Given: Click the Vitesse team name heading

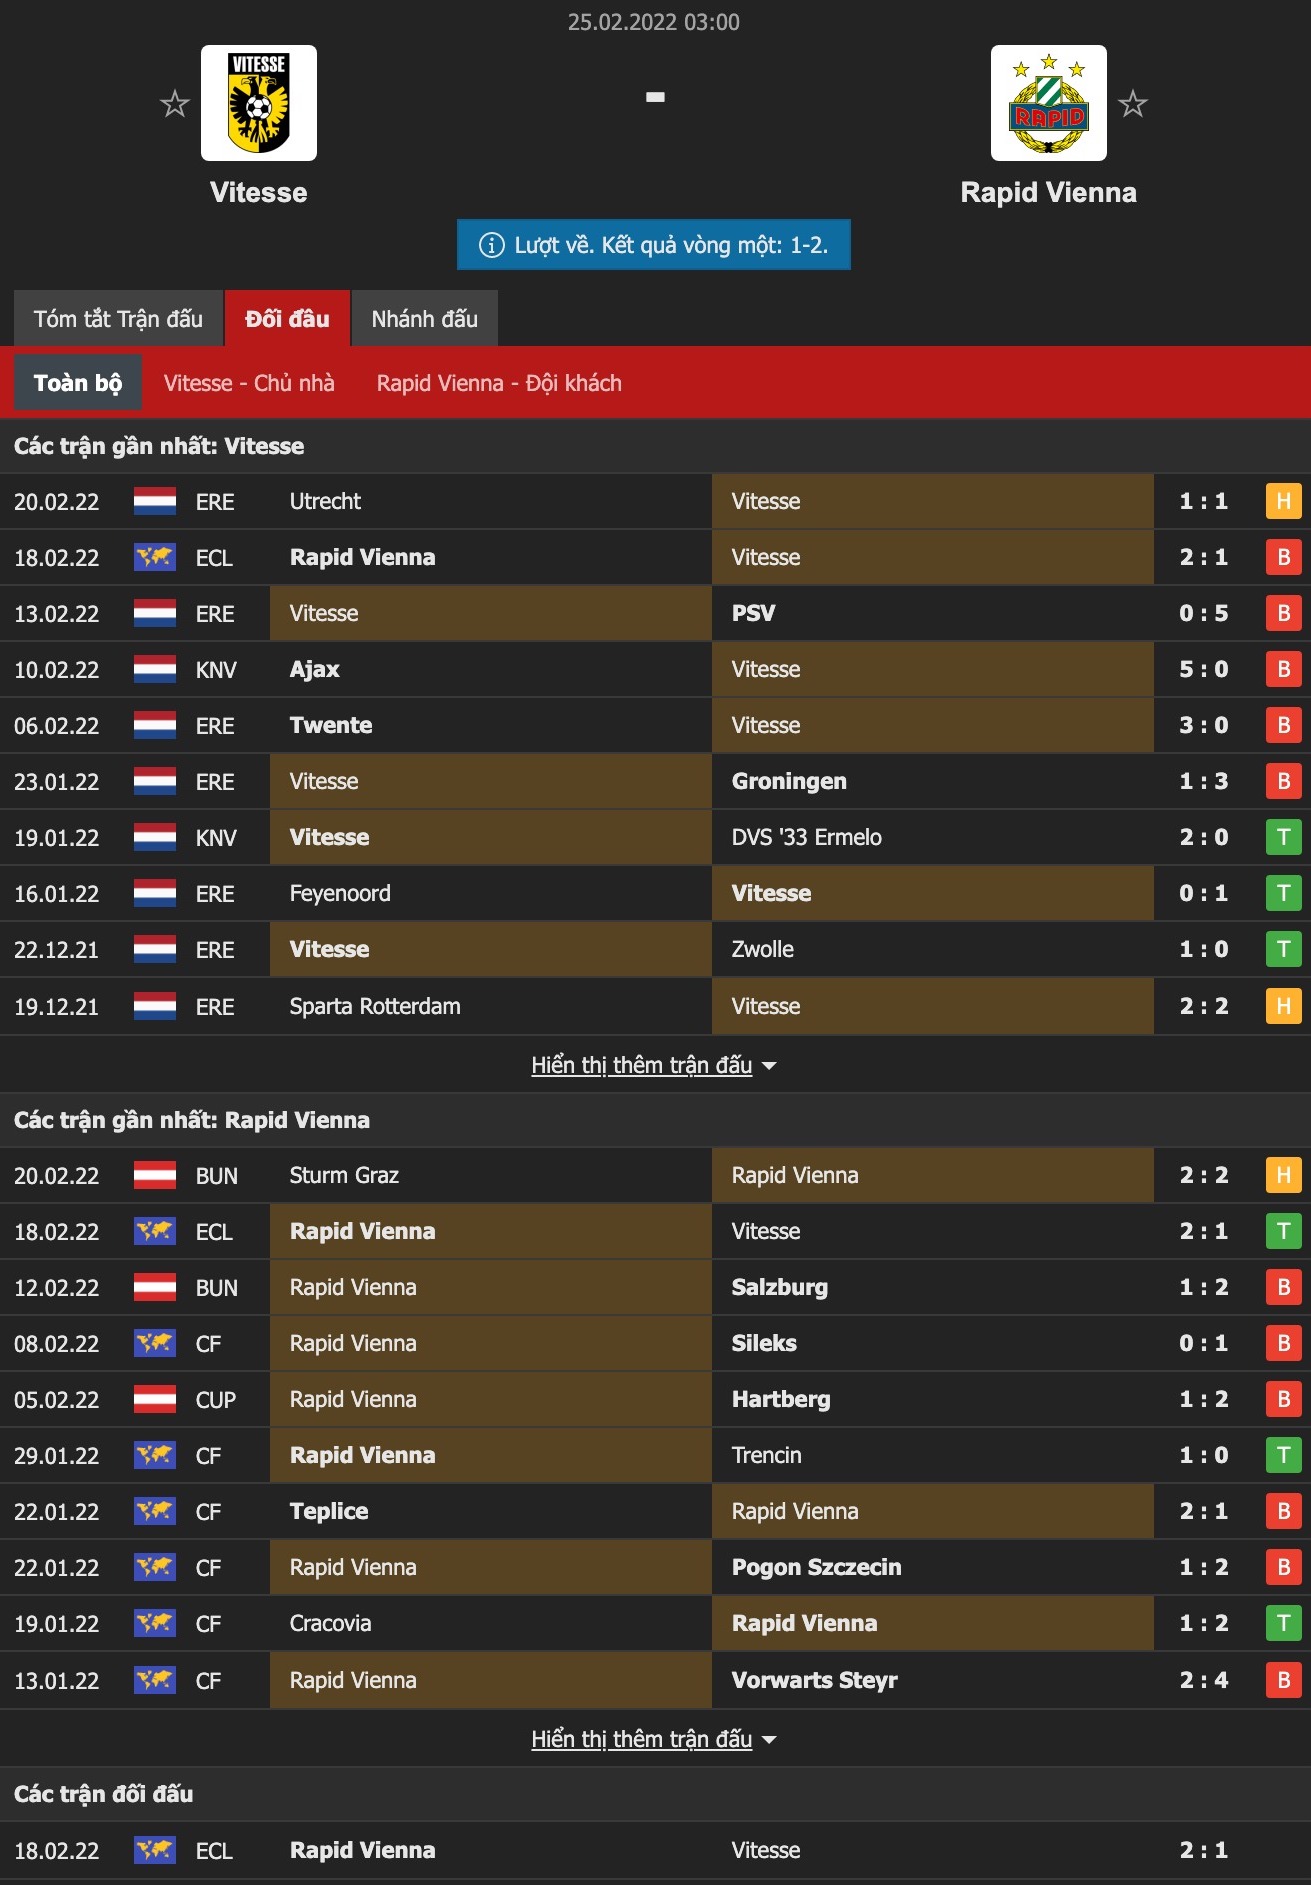Looking at the screenshot, I should point(259,192).
